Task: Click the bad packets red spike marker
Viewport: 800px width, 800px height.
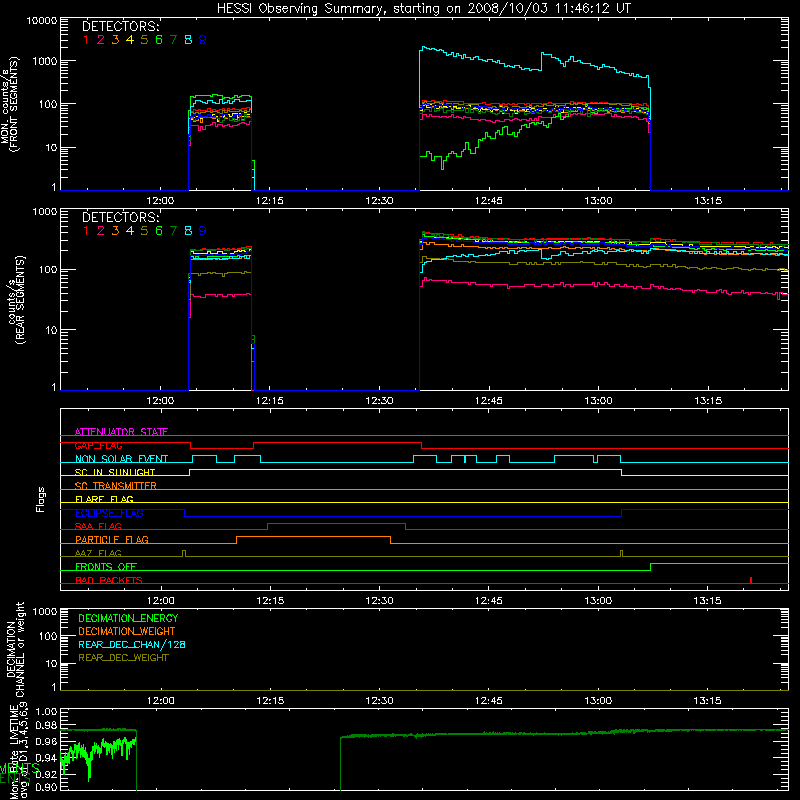Action: 751,580
